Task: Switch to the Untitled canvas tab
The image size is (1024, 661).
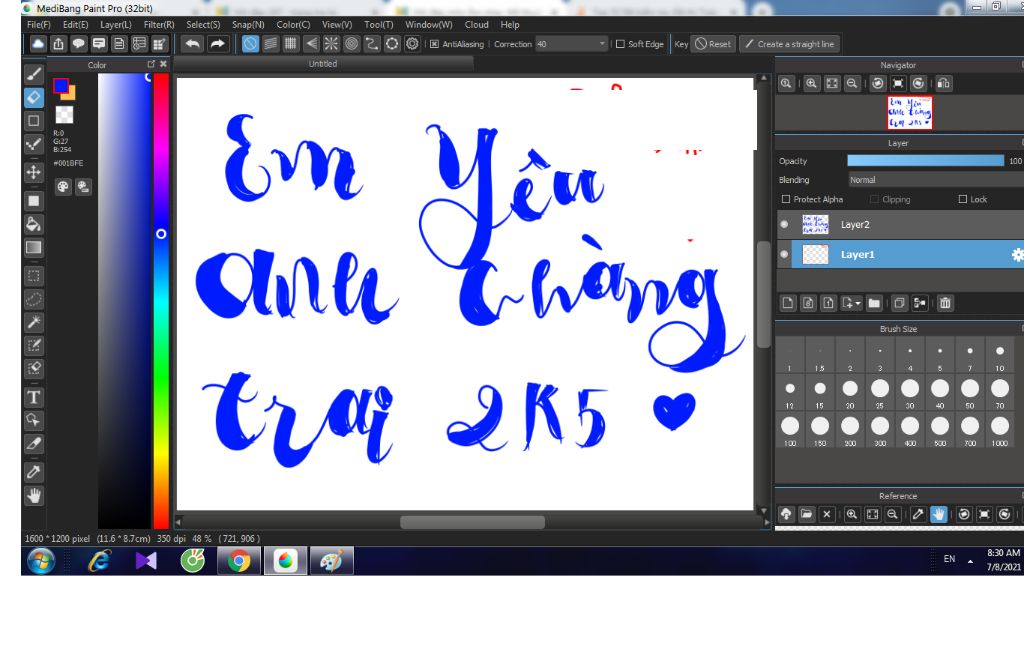Action: pos(323,64)
